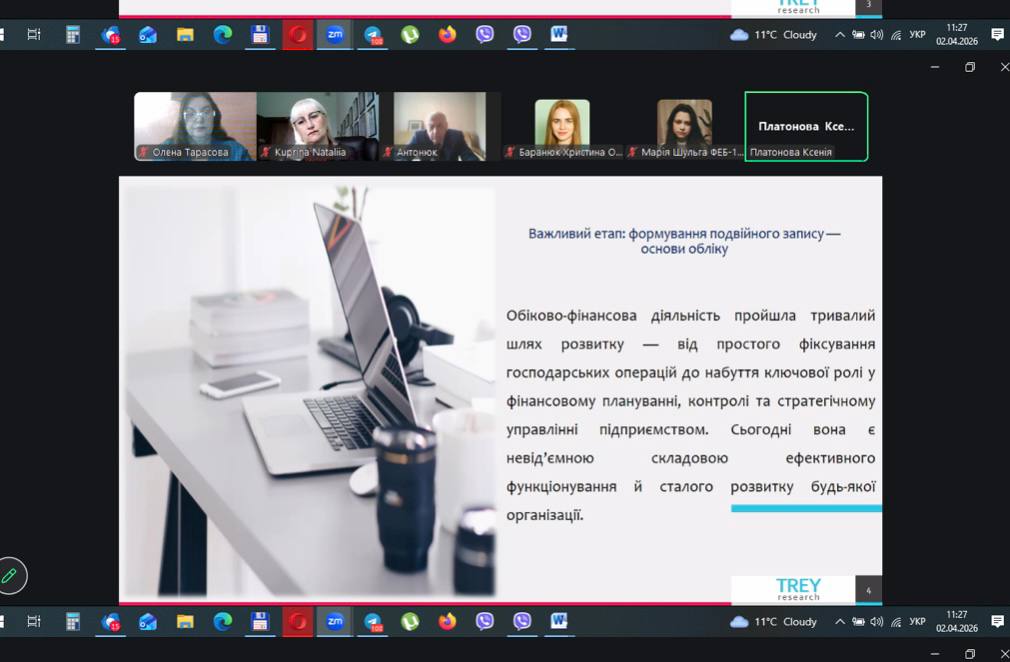Open Telegram from the lower taskbar
This screenshot has width=1010, height=662.
pos(373,621)
